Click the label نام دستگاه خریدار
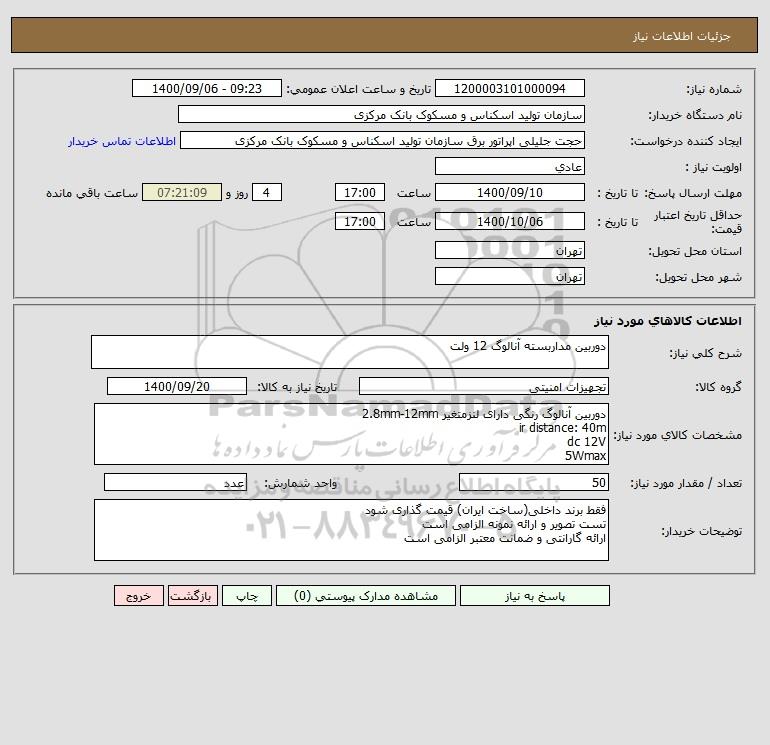The height and width of the screenshot is (745, 770). (695, 115)
